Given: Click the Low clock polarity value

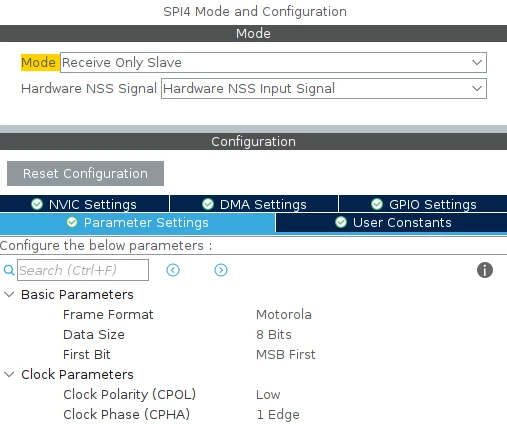Looking at the screenshot, I should pos(268,394).
